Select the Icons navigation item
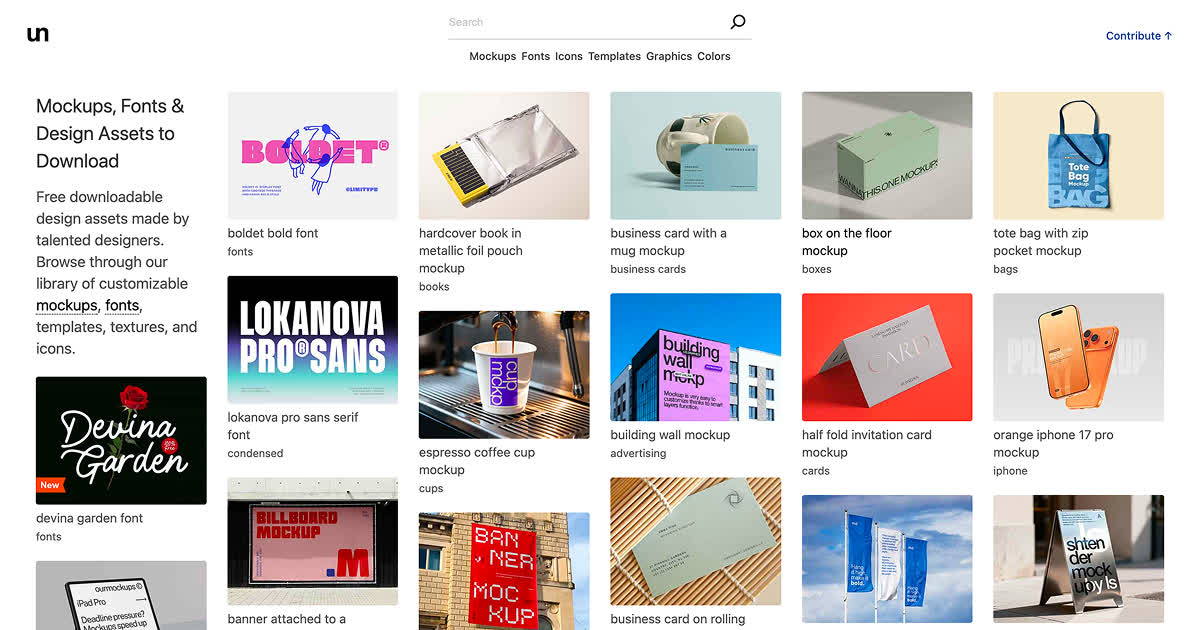 [x=569, y=57]
